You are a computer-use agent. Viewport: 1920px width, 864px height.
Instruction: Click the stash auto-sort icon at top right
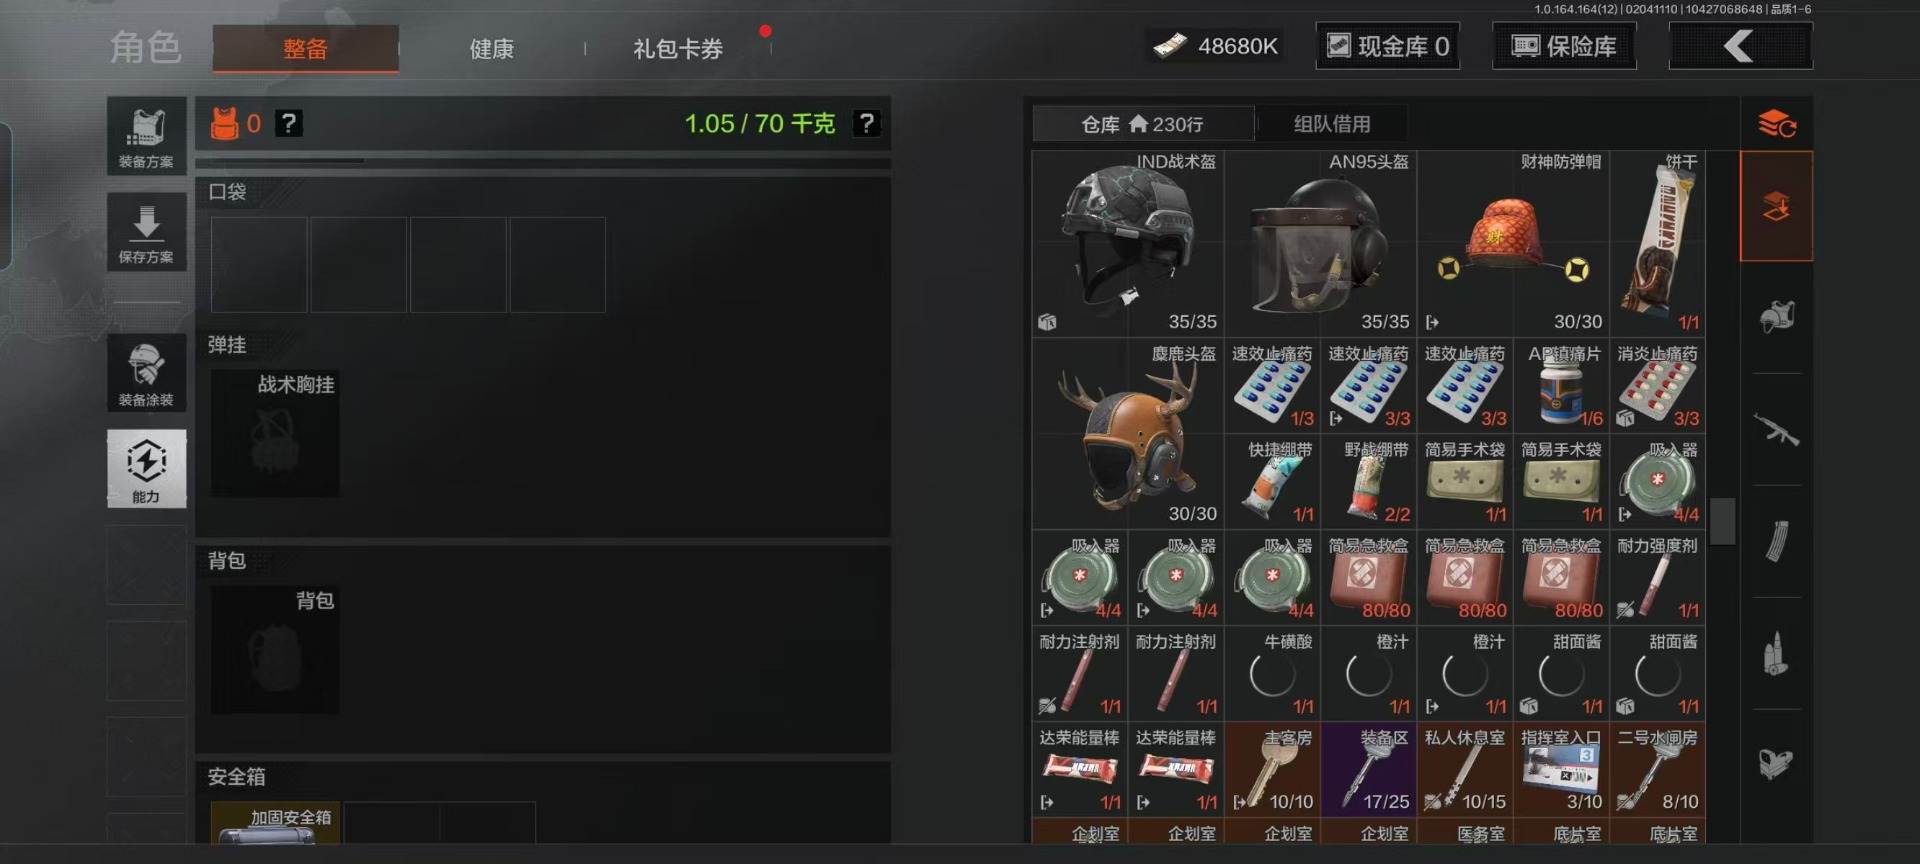[1776, 124]
